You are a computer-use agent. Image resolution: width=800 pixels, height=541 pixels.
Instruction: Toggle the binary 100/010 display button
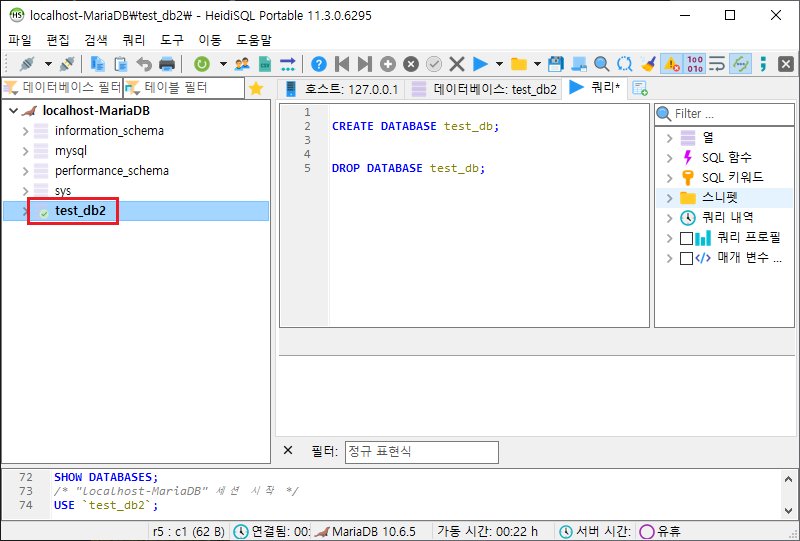pyautogui.click(x=694, y=64)
